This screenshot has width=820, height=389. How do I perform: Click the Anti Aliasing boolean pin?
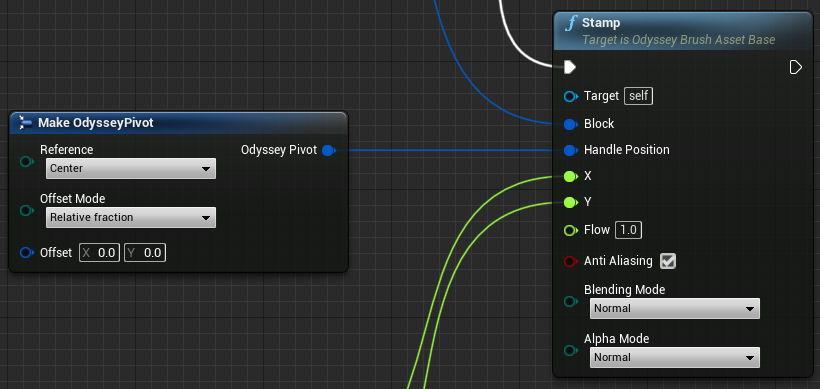tap(571, 261)
